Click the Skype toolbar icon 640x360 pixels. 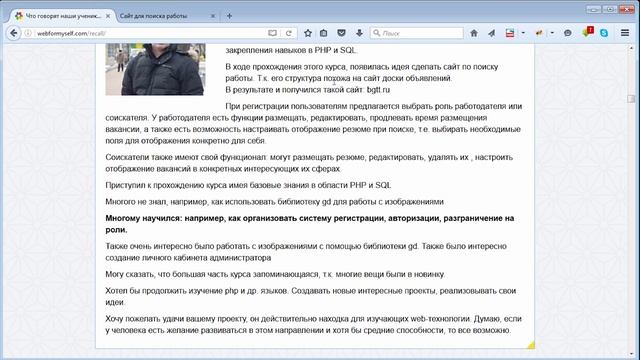click(x=604, y=33)
